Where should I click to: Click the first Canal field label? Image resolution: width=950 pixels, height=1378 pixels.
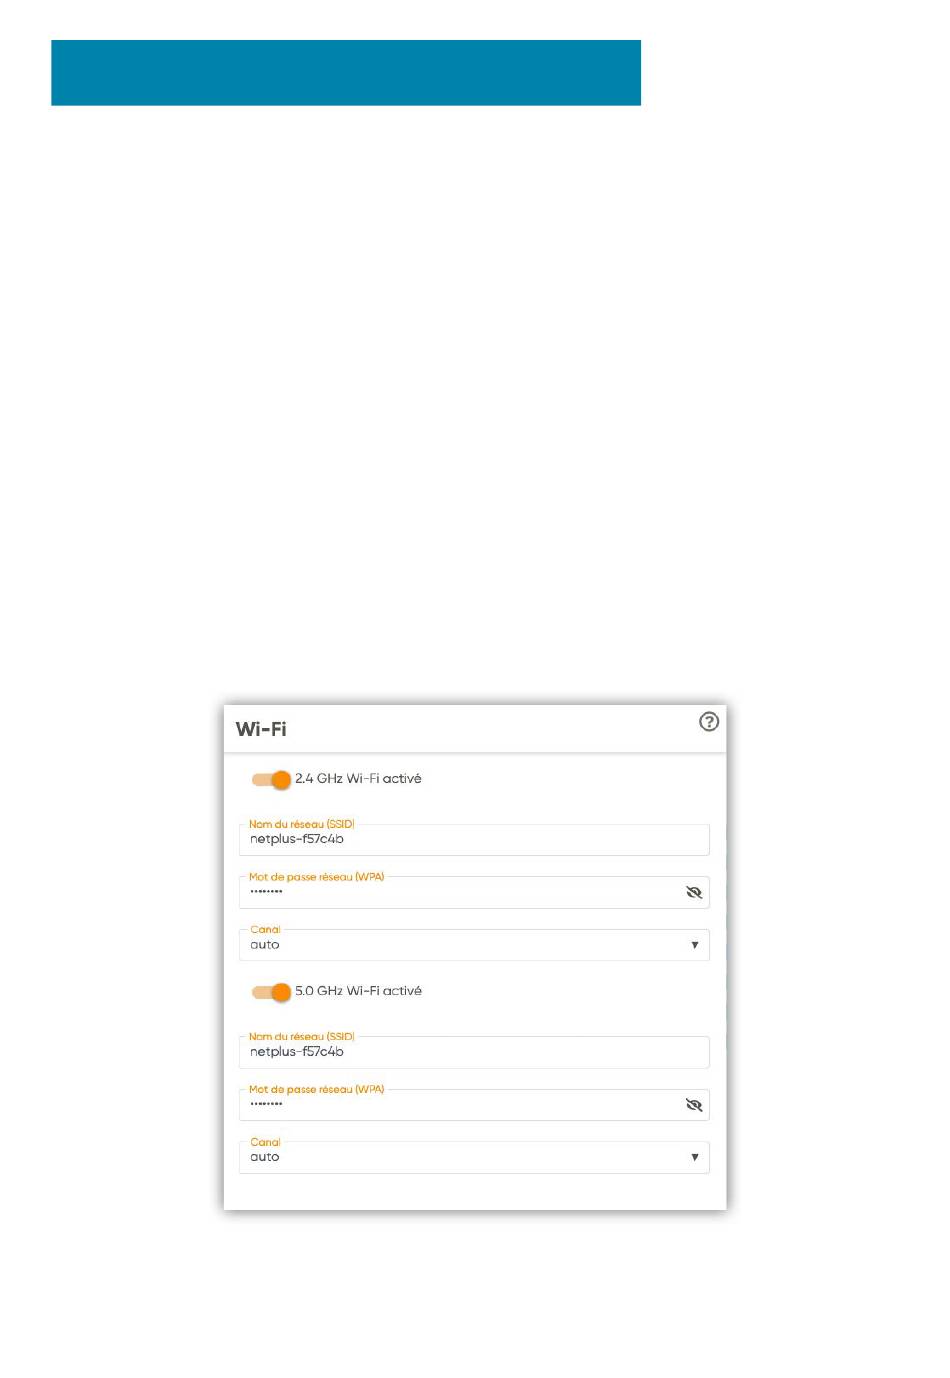click(x=265, y=929)
